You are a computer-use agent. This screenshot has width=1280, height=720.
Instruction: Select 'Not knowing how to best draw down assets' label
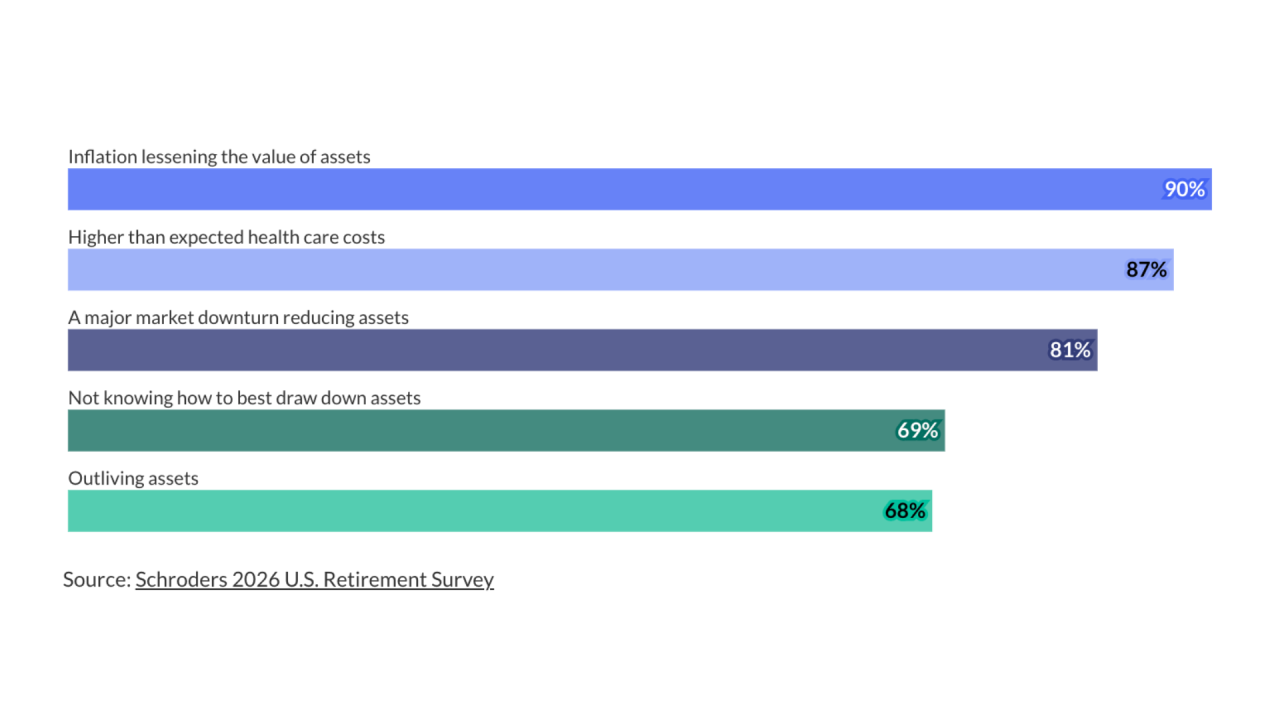245,398
